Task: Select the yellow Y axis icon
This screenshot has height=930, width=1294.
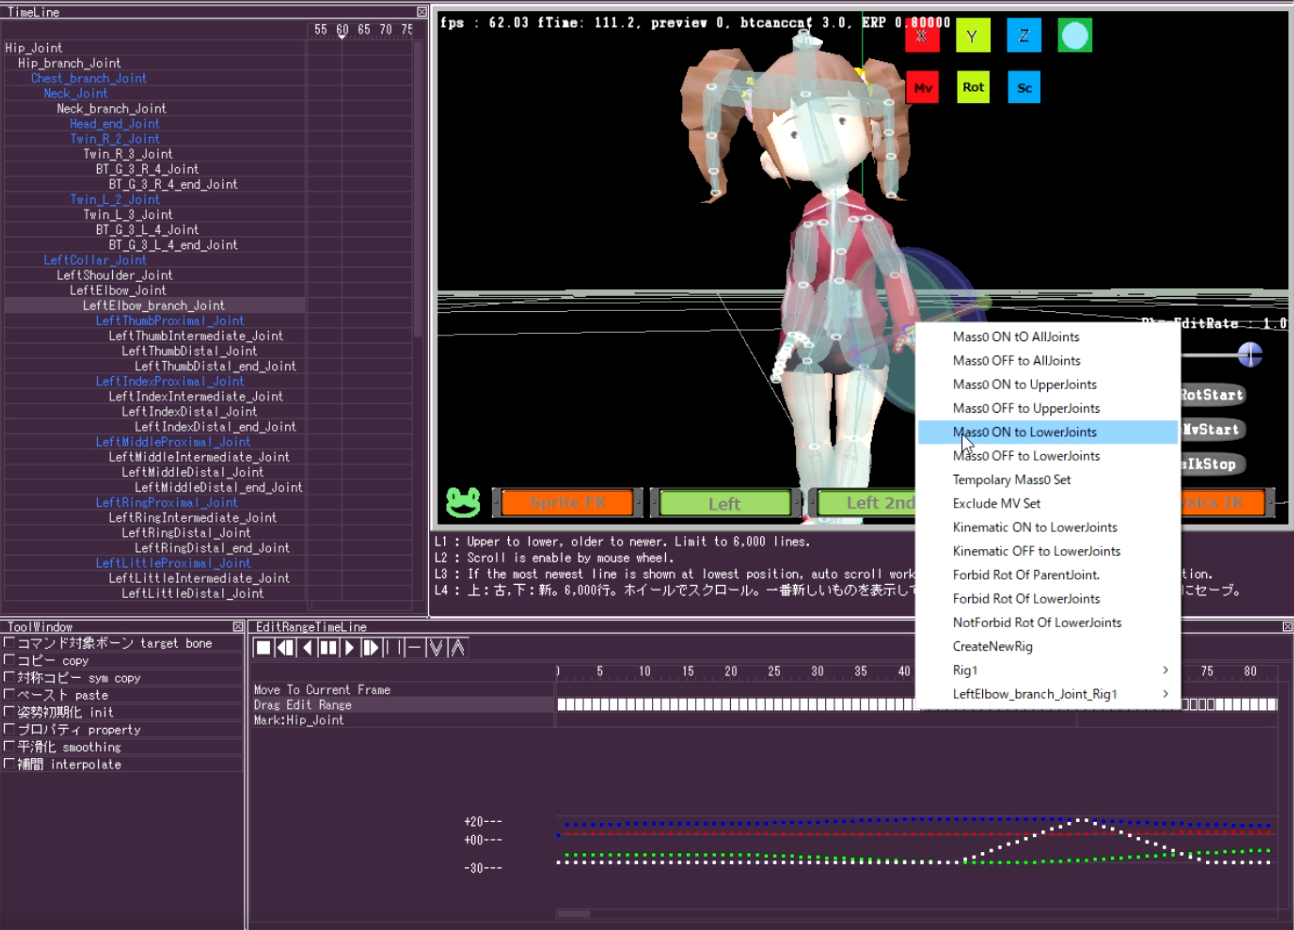Action: [x=972, y=36]
